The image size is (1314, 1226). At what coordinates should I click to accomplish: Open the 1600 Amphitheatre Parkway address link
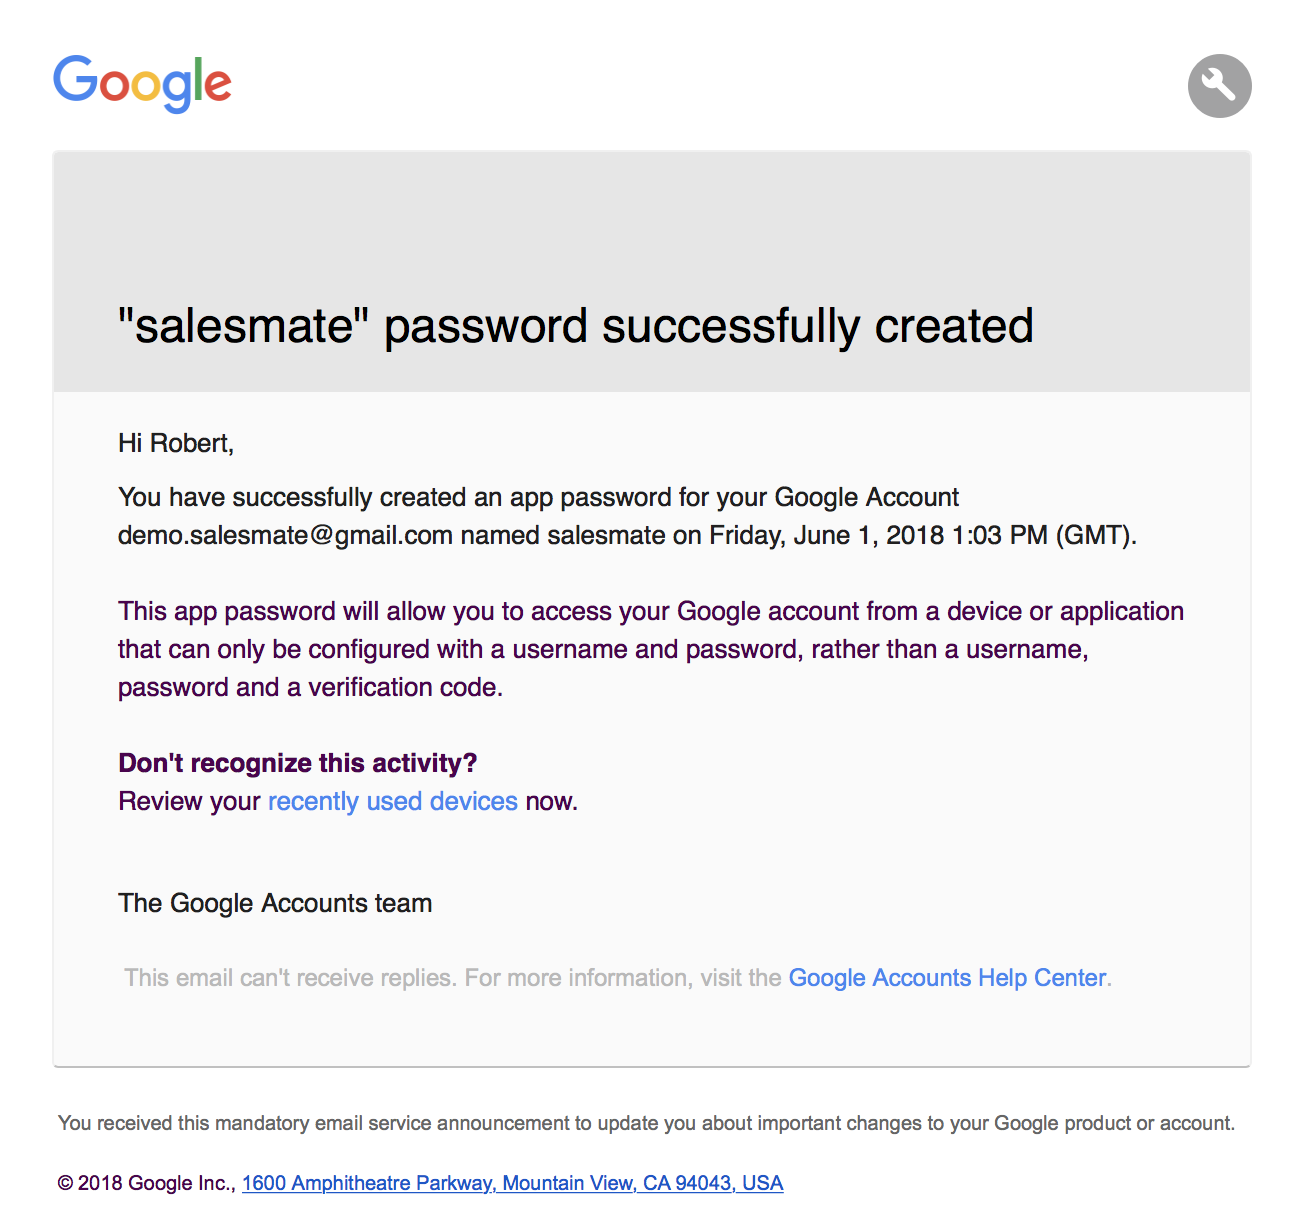click(x=512, y=1183)
